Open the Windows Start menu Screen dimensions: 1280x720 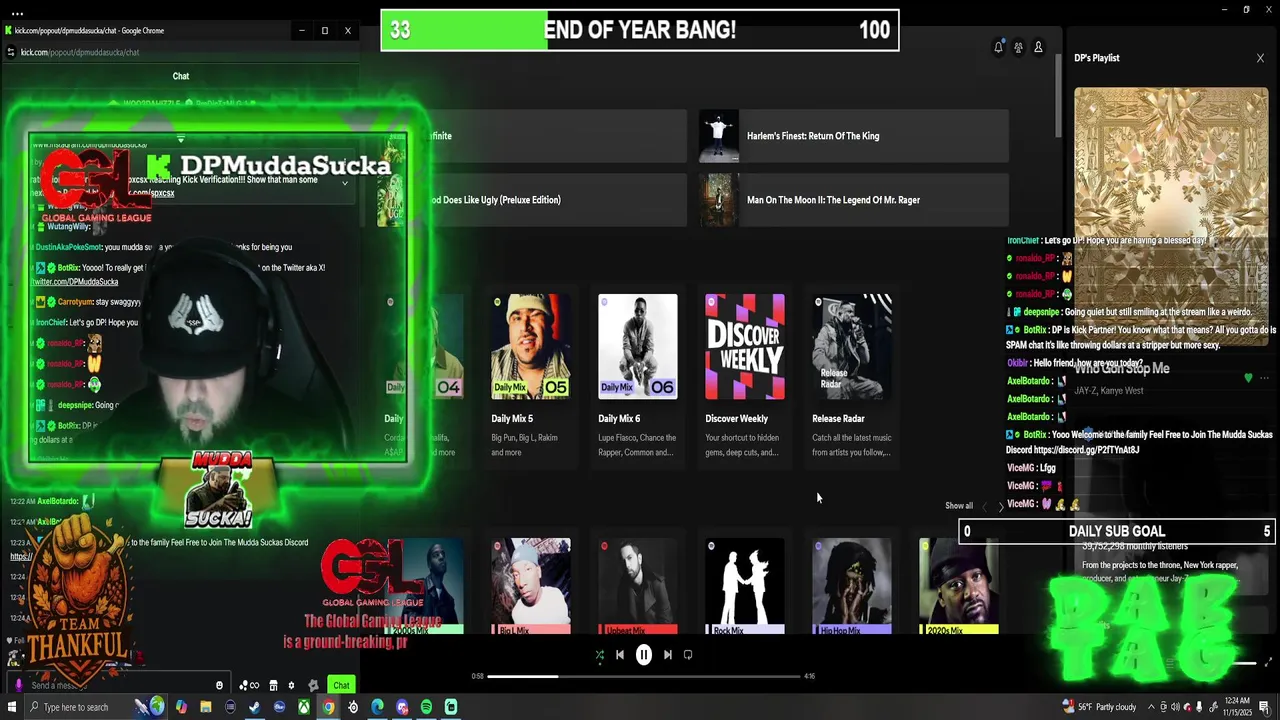[13, 707]
